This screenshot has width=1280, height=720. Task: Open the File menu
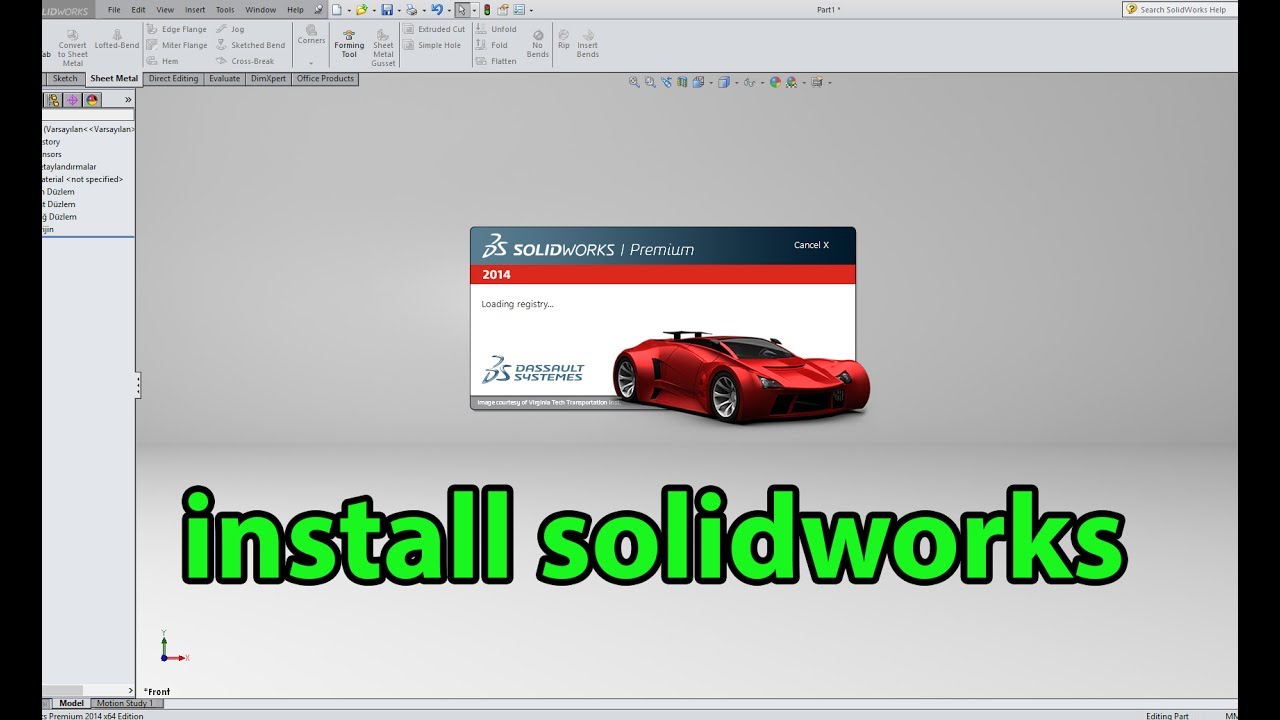pos(115,10)
